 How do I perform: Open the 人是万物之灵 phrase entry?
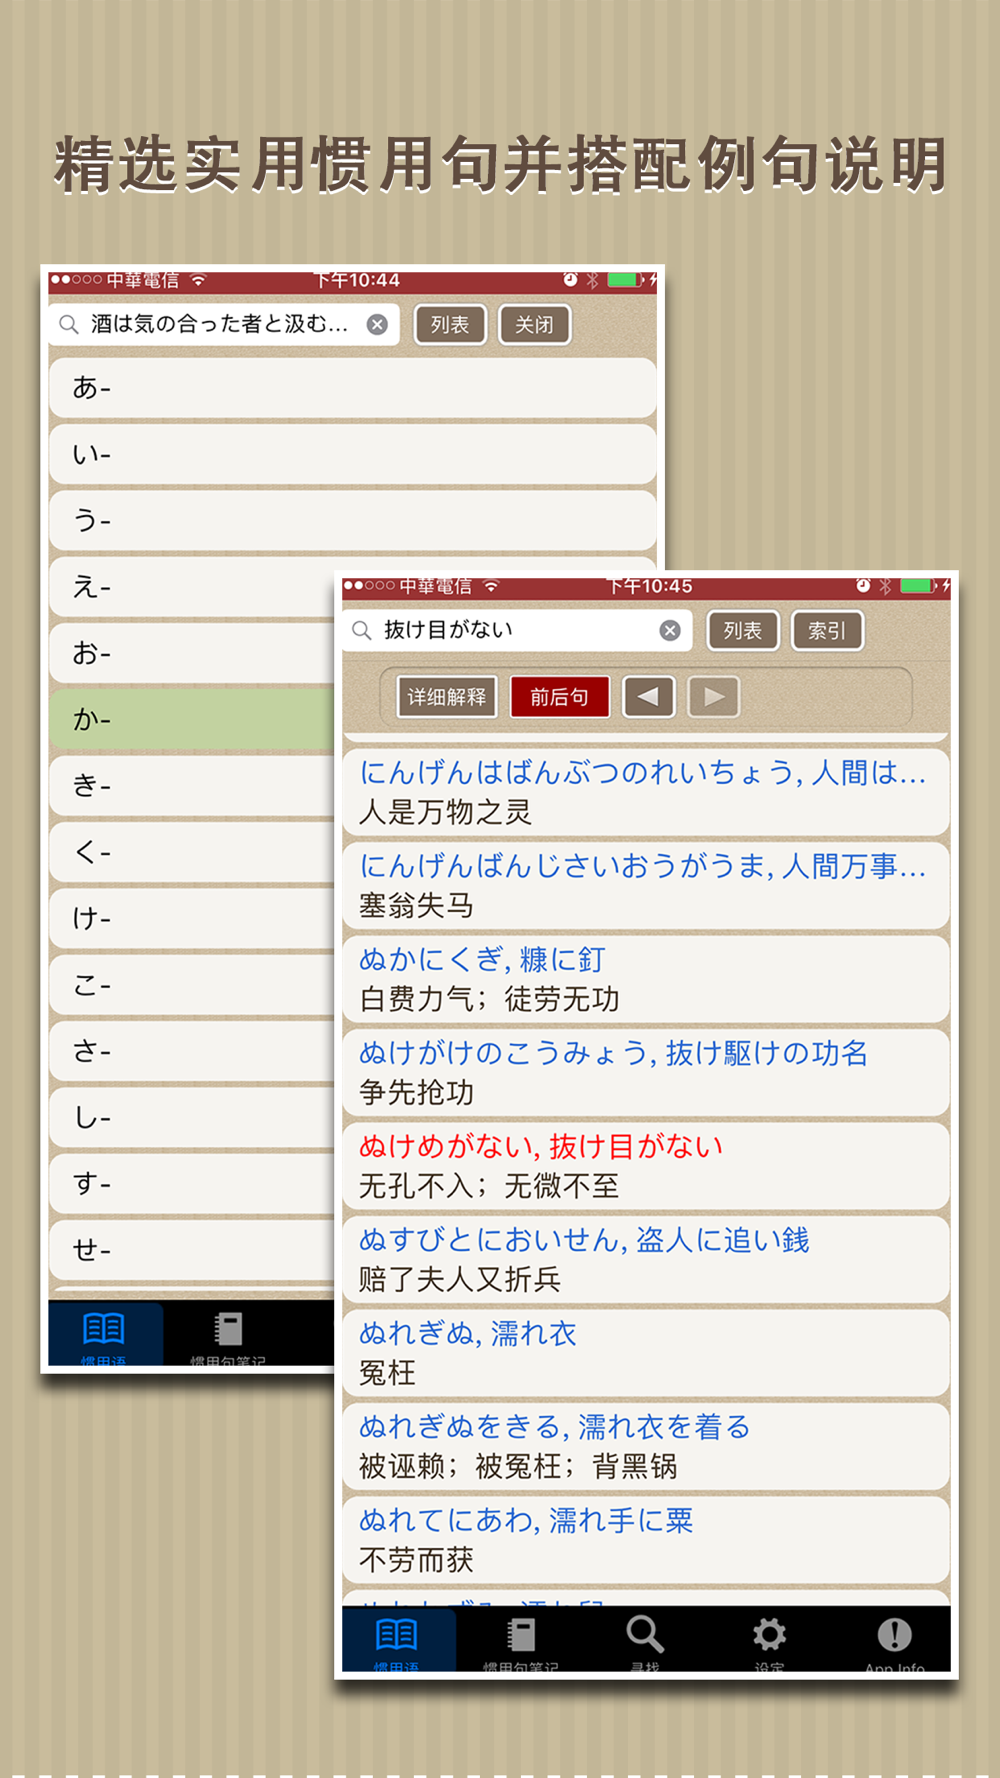click(646, 791)
